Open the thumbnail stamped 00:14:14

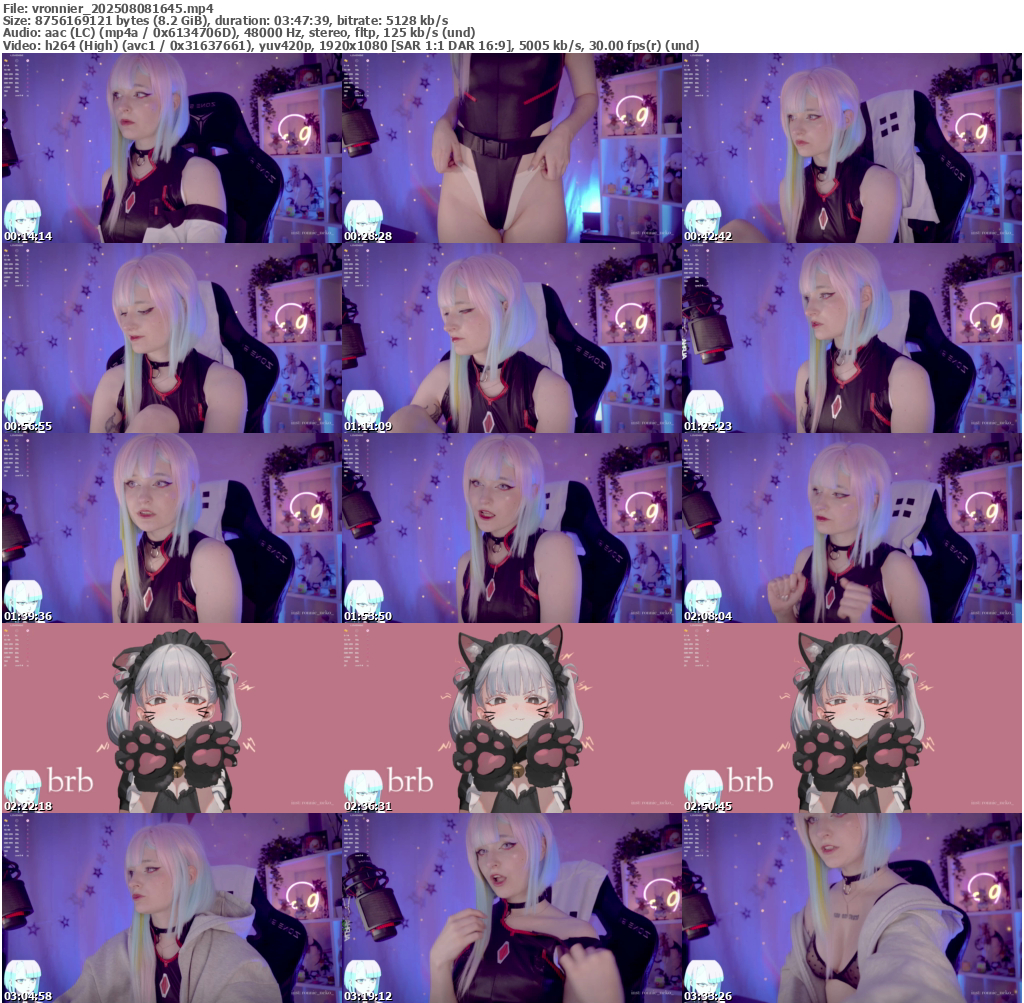[172, 148]
